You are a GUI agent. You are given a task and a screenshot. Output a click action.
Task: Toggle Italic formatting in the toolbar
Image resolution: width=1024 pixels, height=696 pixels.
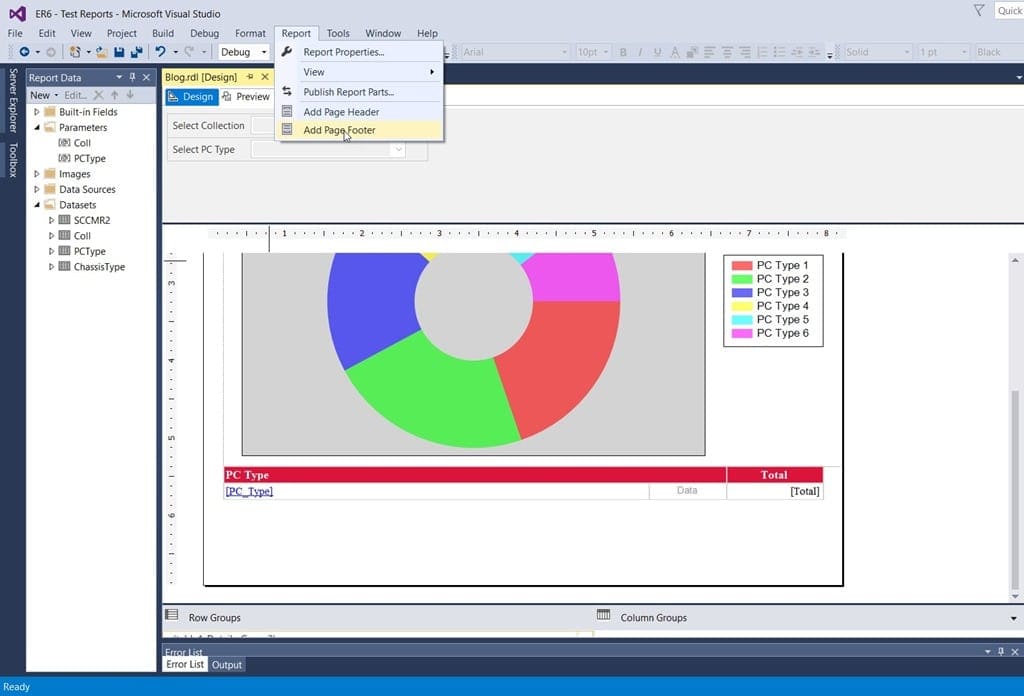[640, 52]
